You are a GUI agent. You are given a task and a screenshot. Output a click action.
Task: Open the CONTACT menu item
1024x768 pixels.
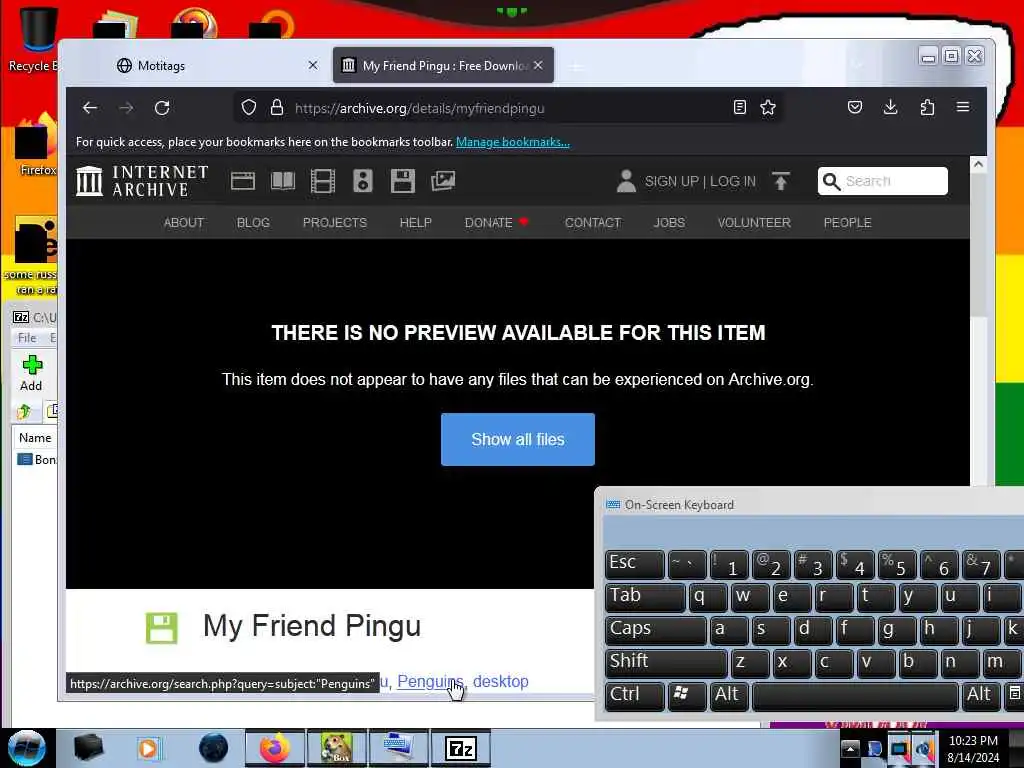(x=593, y=223)
